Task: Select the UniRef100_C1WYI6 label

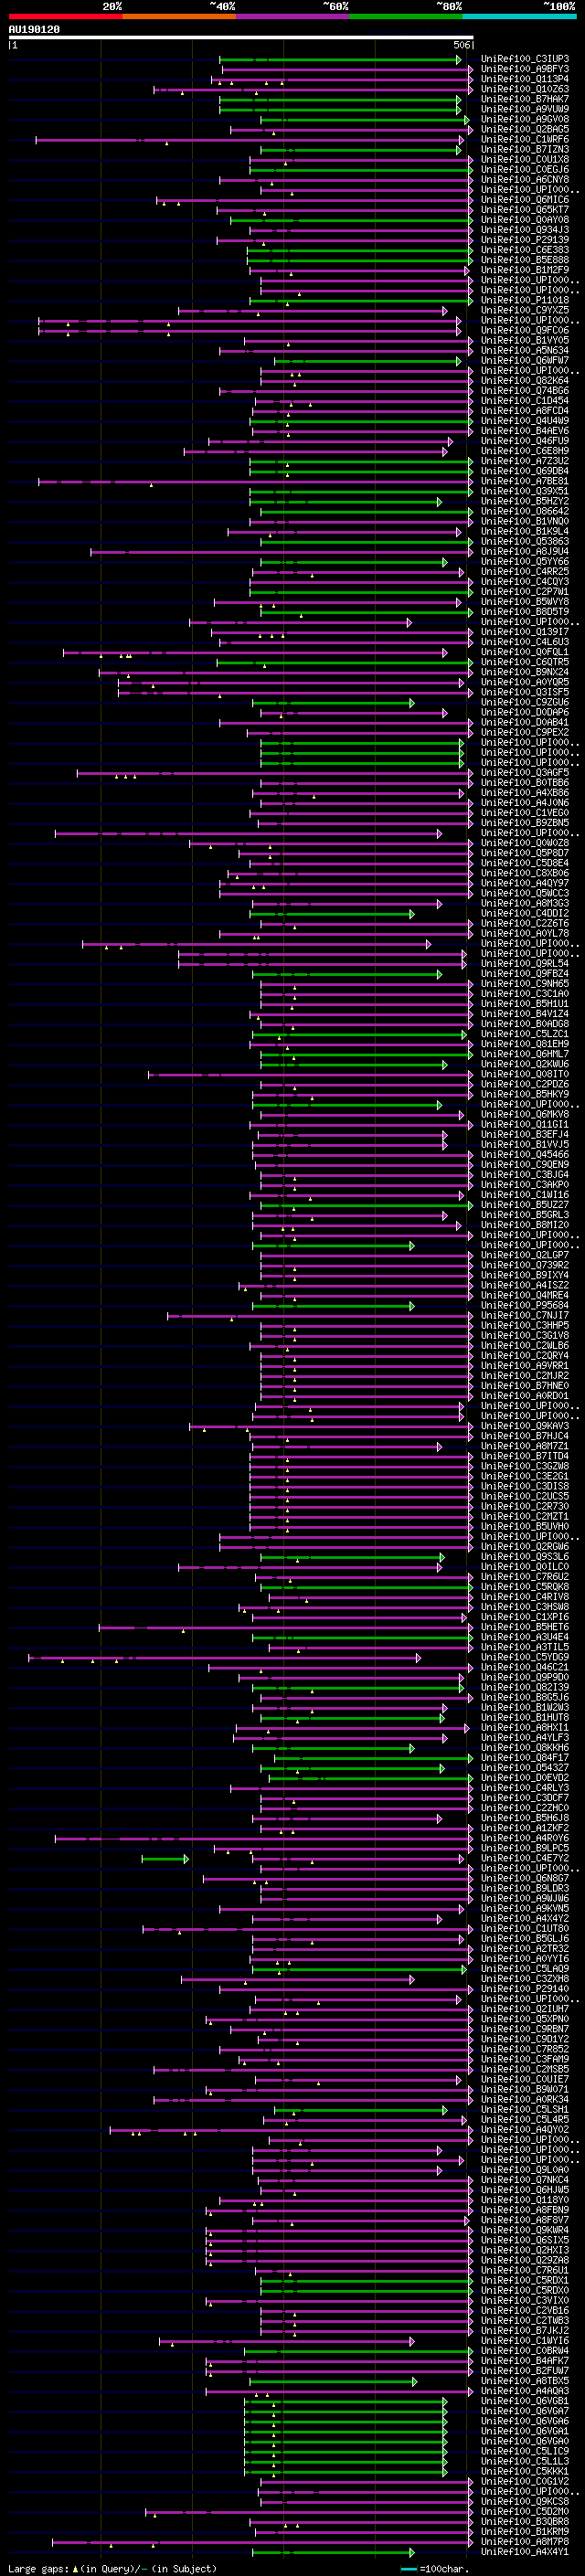Action: (524, 2341)
